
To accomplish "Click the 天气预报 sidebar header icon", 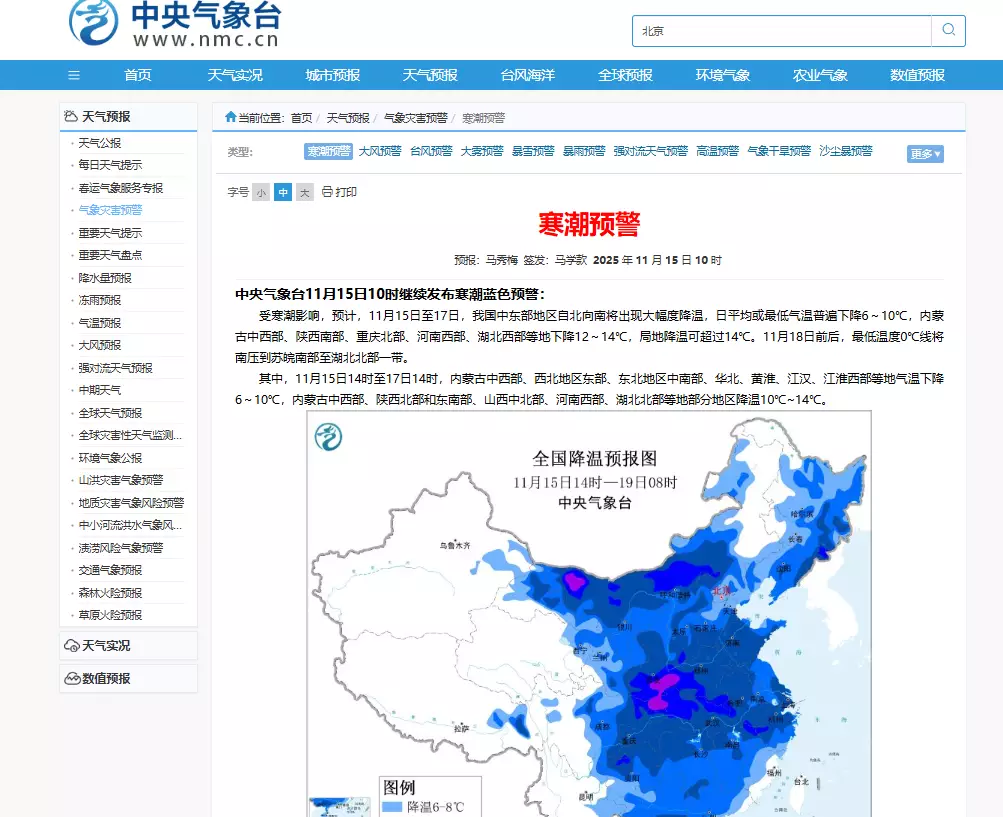I will click(70, 116).
